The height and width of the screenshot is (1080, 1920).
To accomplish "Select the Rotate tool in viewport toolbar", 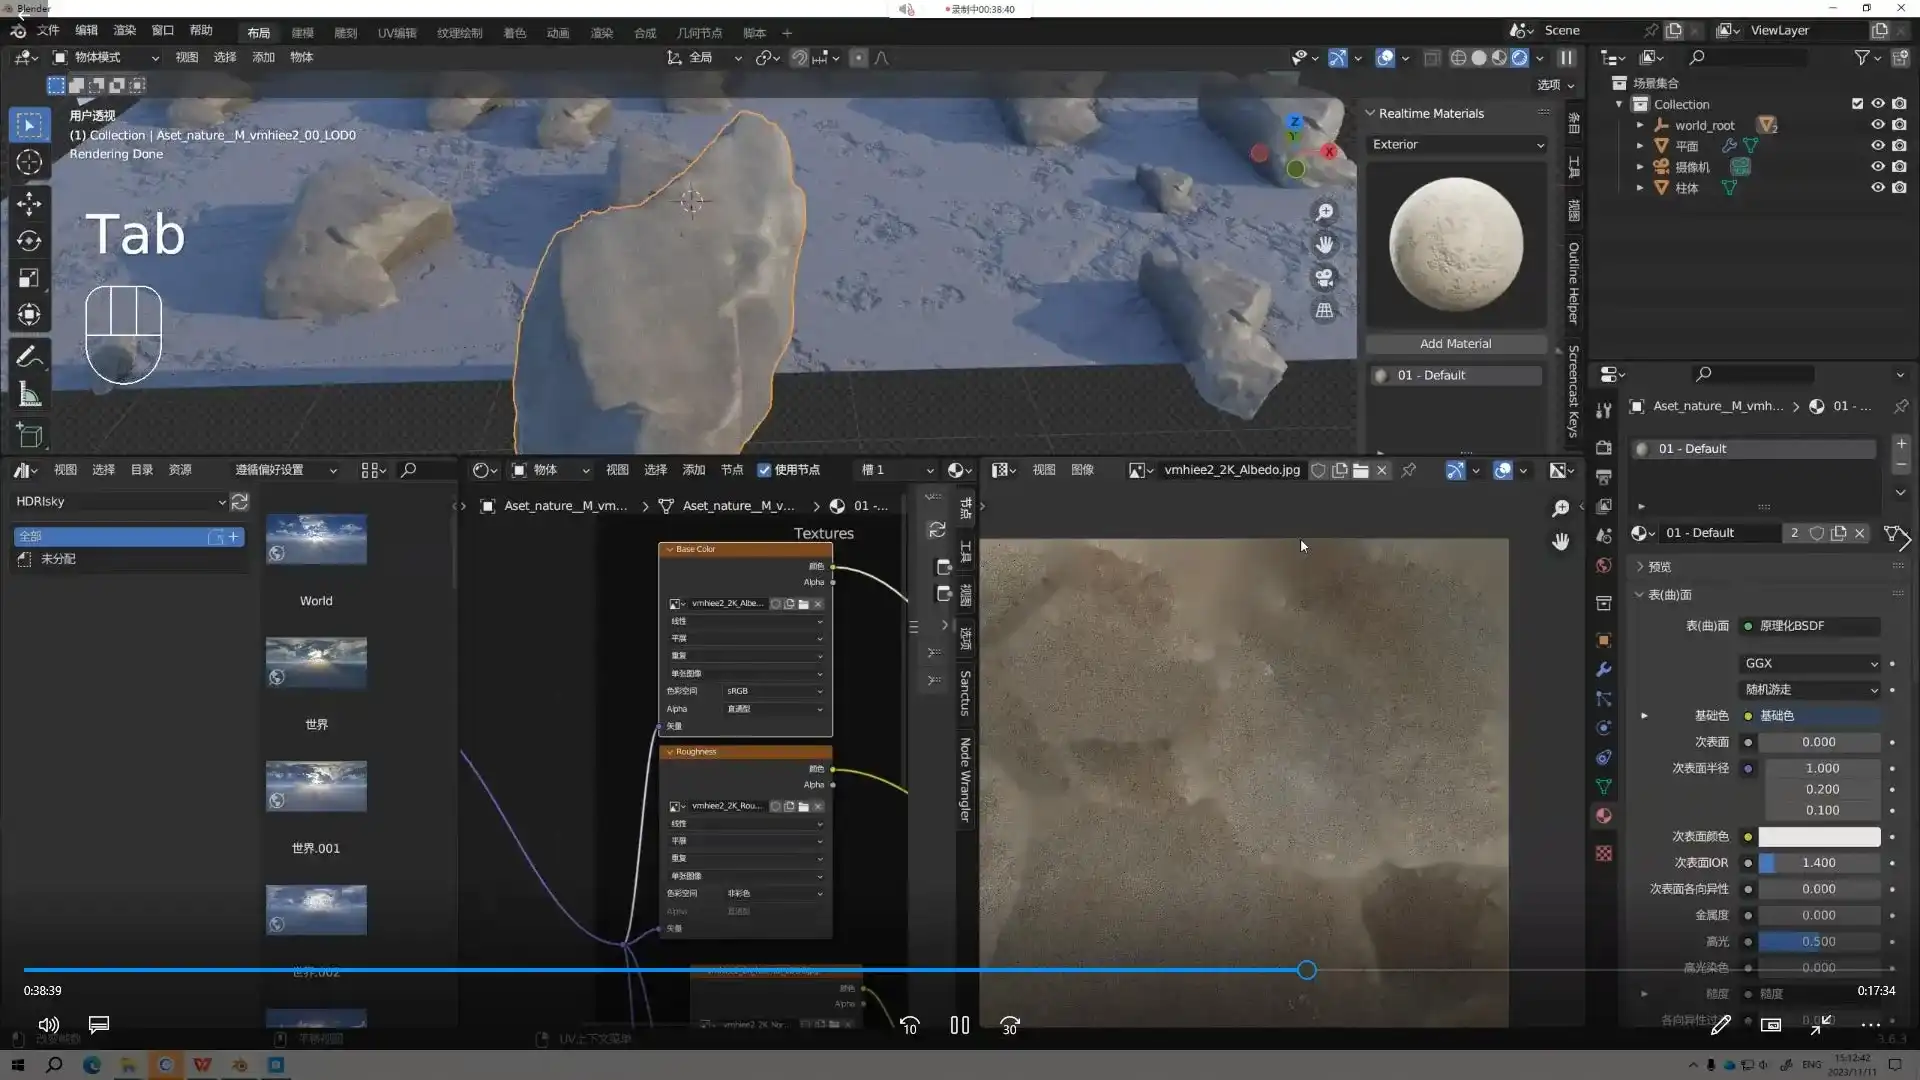I will [x=29, y=241].
